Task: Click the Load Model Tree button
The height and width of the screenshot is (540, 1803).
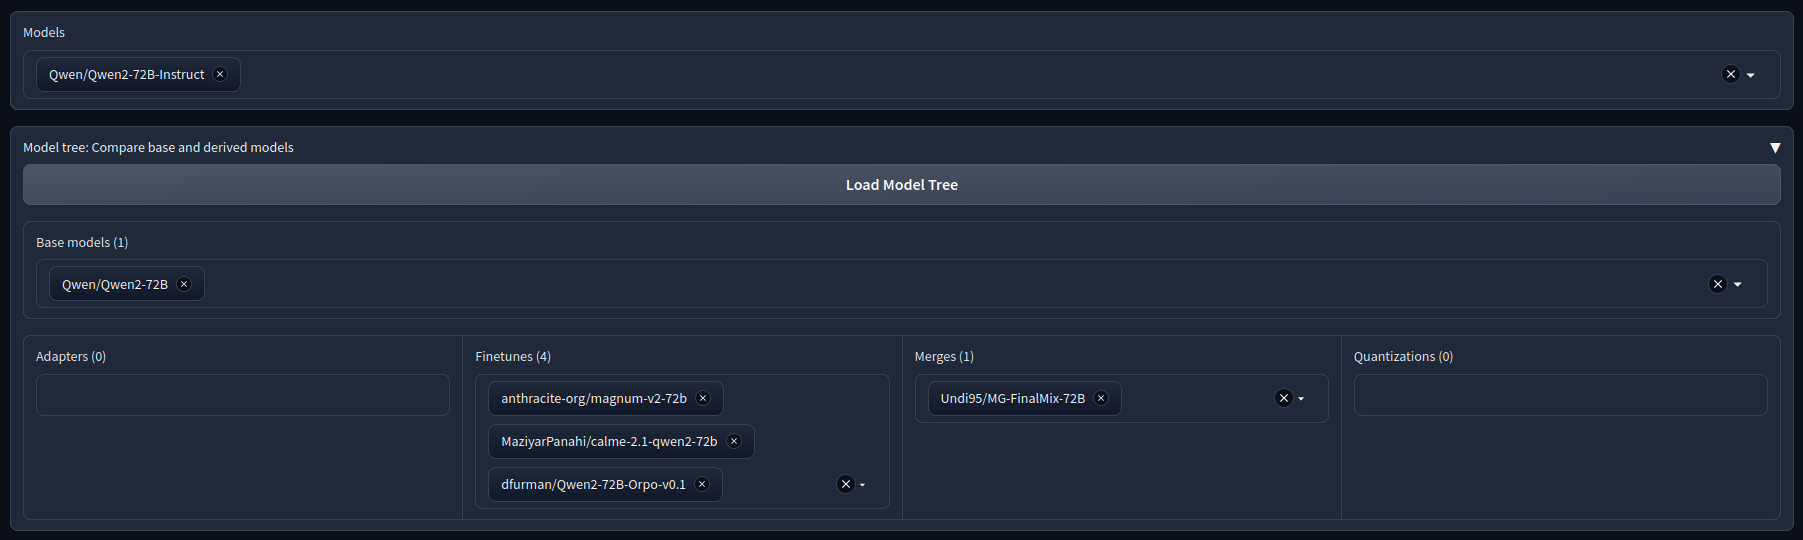Action: tap(901, 185)
